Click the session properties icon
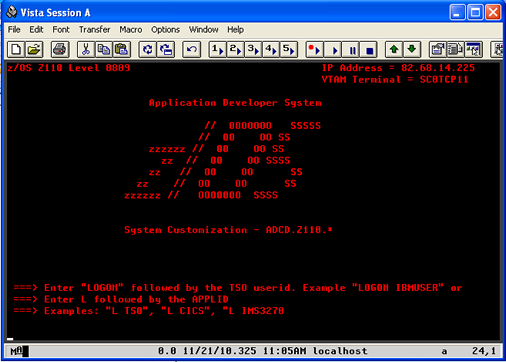Screen dimensions: 506x362 tap(438, 50)
